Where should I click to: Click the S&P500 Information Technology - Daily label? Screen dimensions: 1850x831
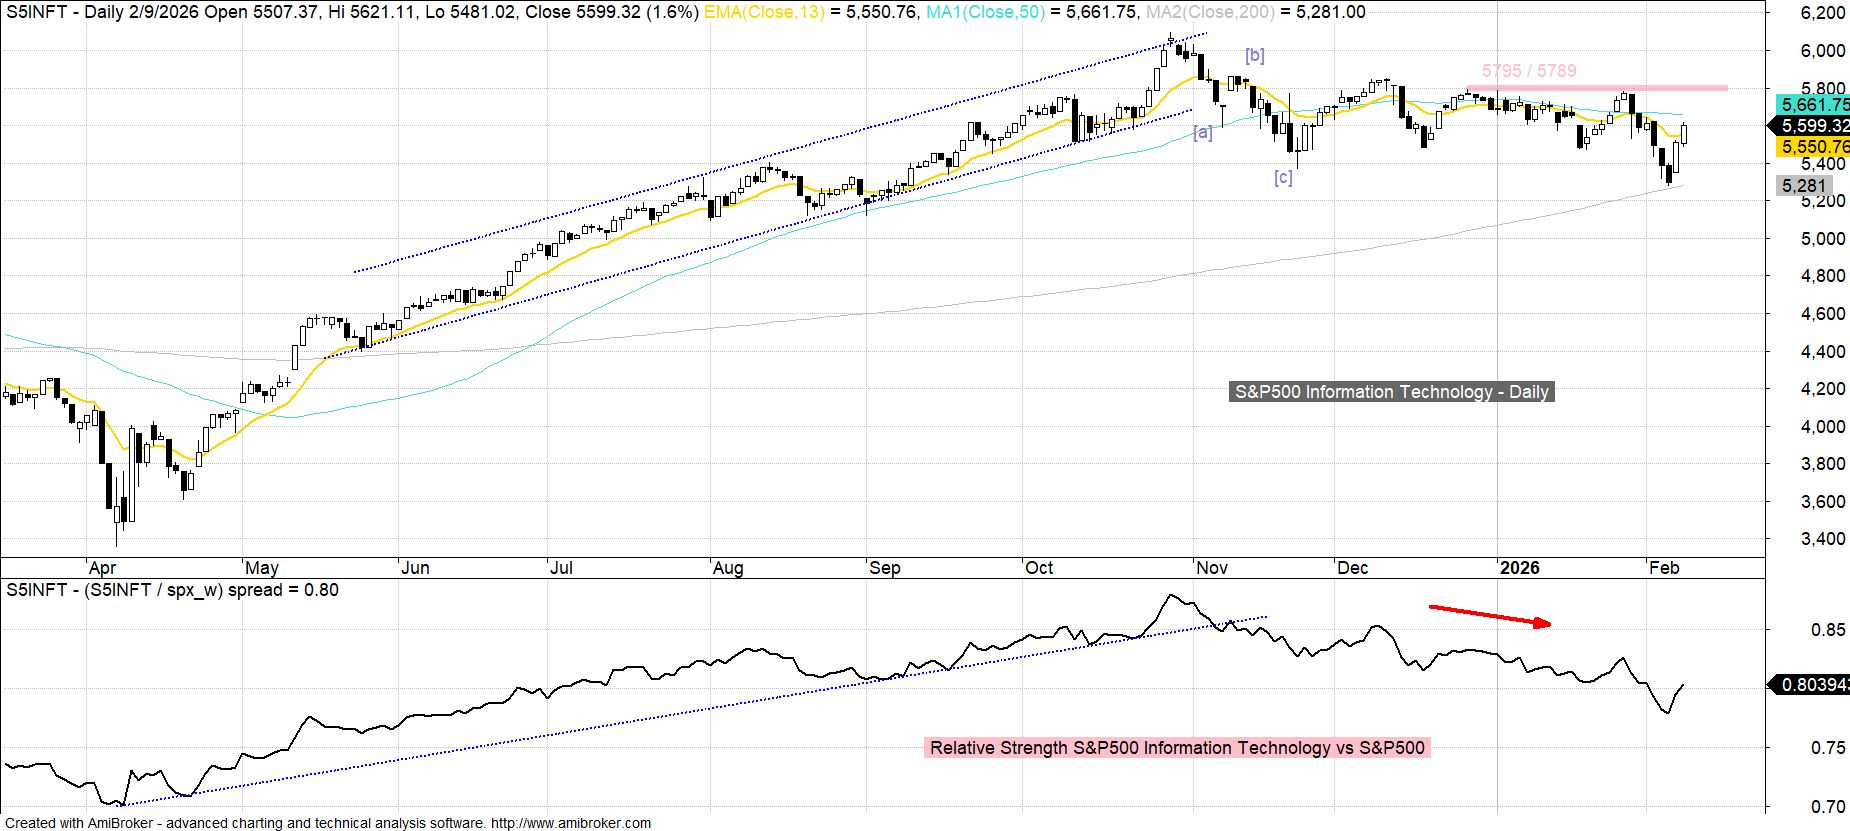pos(1391,392)
